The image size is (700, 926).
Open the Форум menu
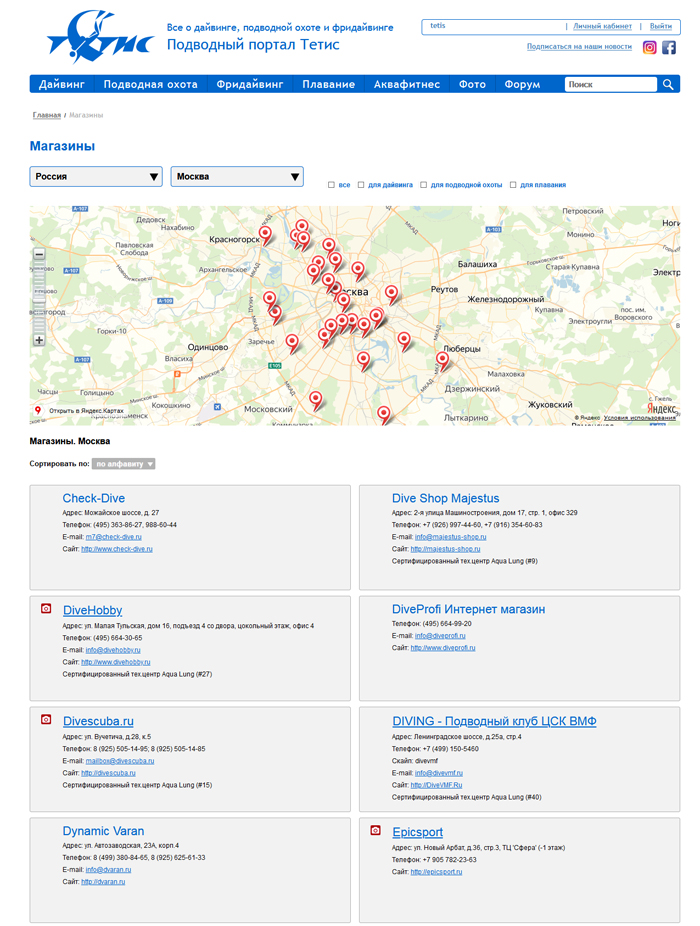pyautogui.click(x=522, y=84)
